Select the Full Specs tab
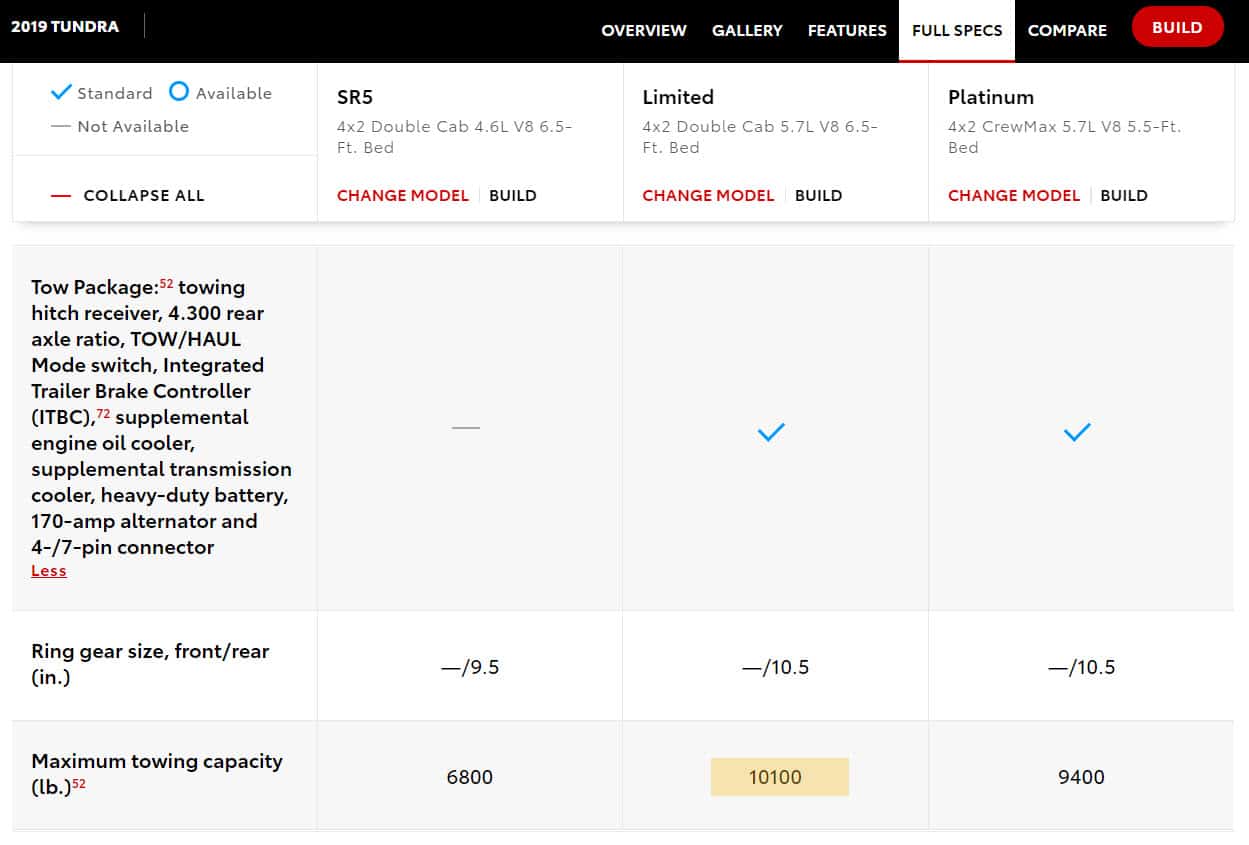 pyautogui.click(x=957, y=30)
